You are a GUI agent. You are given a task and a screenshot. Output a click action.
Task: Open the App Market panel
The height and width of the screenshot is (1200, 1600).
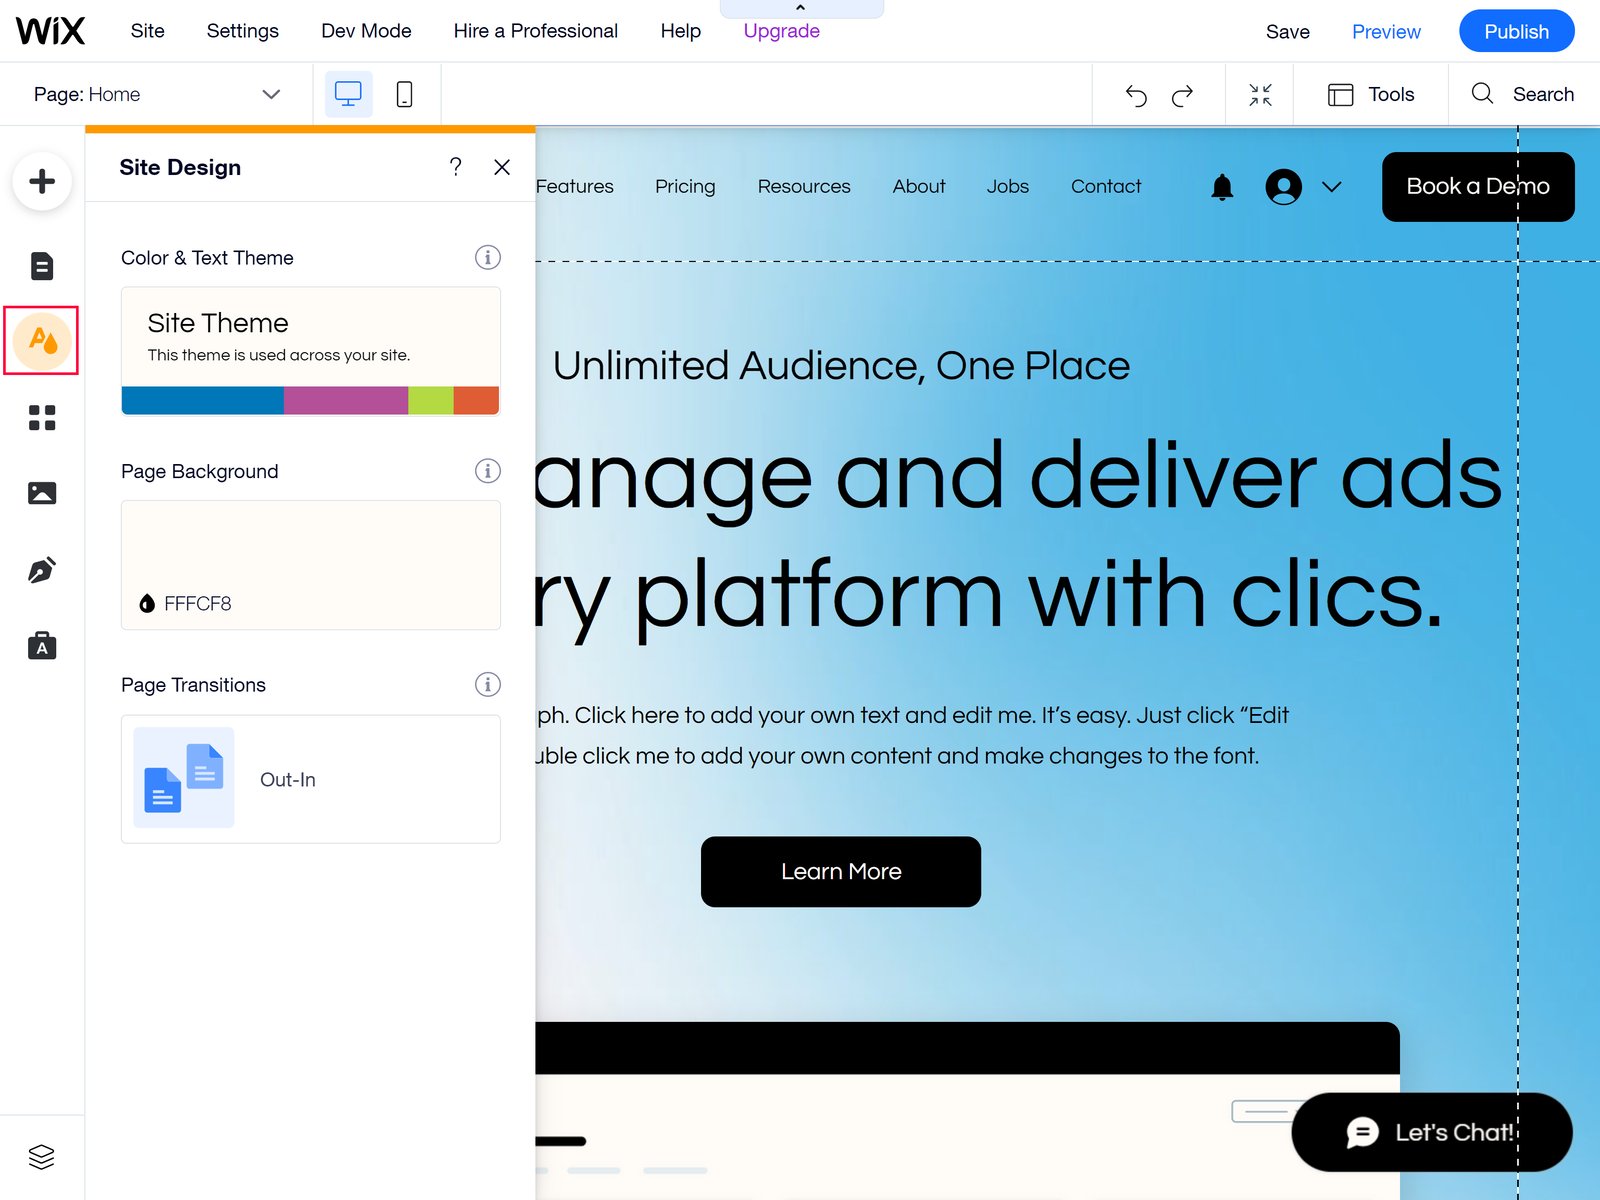point(42,419)
